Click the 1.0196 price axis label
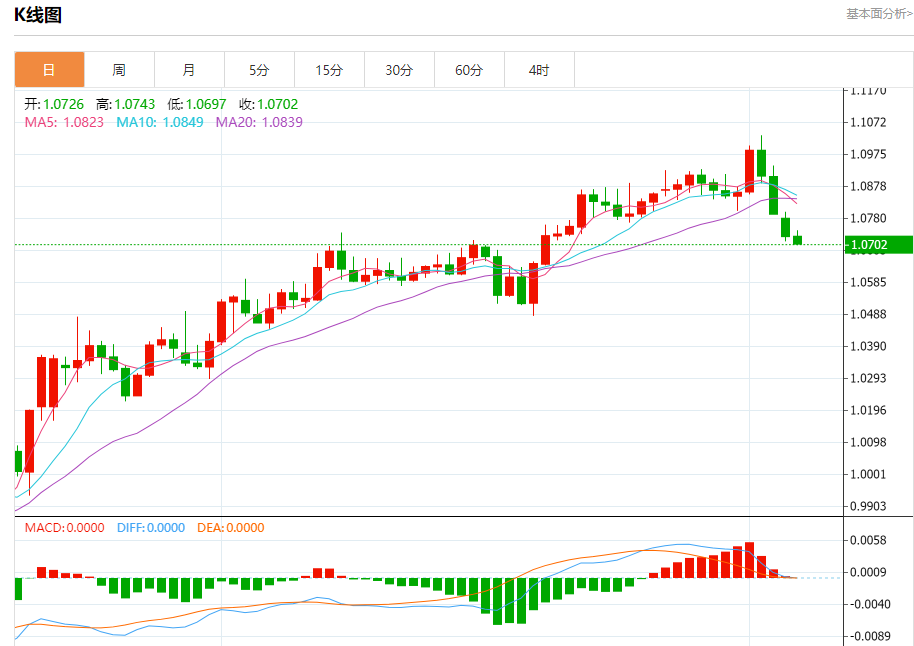Viewport: 914px width, 646px height. point(868,410)
